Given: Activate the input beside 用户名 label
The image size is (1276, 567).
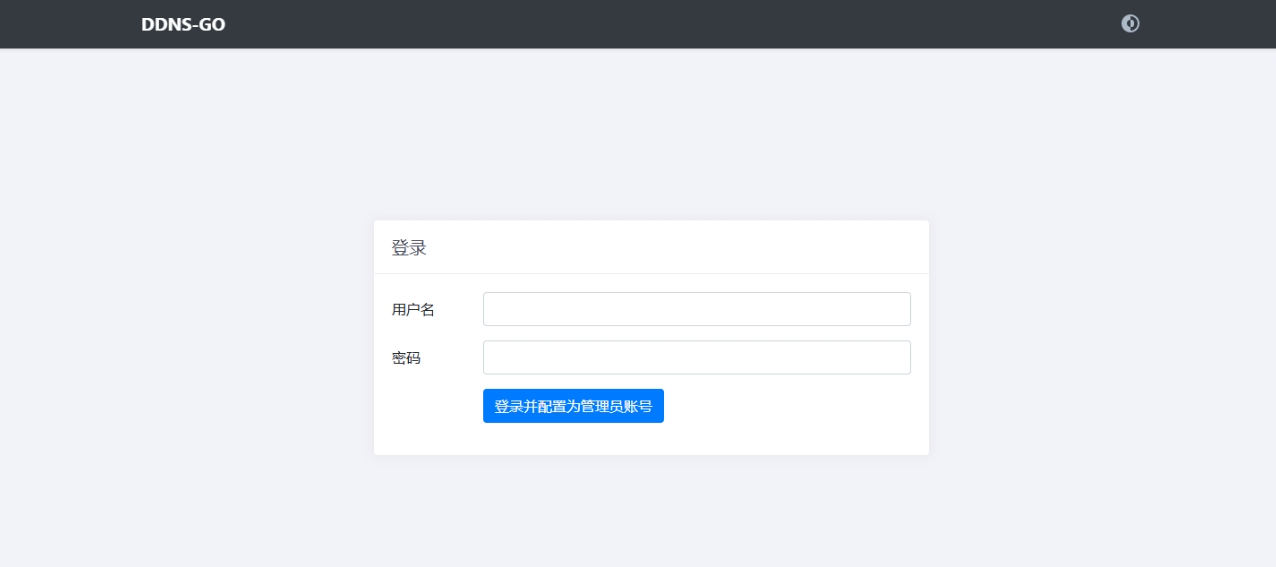Looking at the screenshot, I should (696, 309).
